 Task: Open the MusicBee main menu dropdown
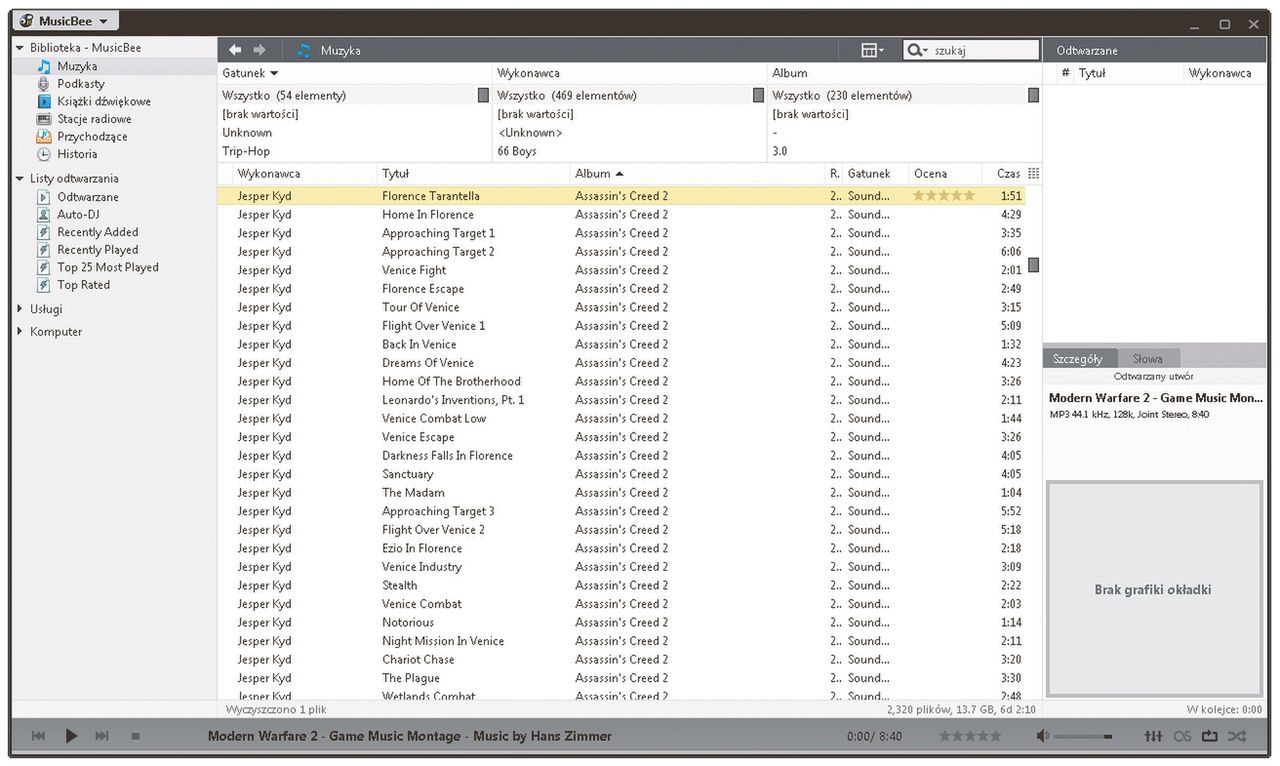tap(66, 21)
